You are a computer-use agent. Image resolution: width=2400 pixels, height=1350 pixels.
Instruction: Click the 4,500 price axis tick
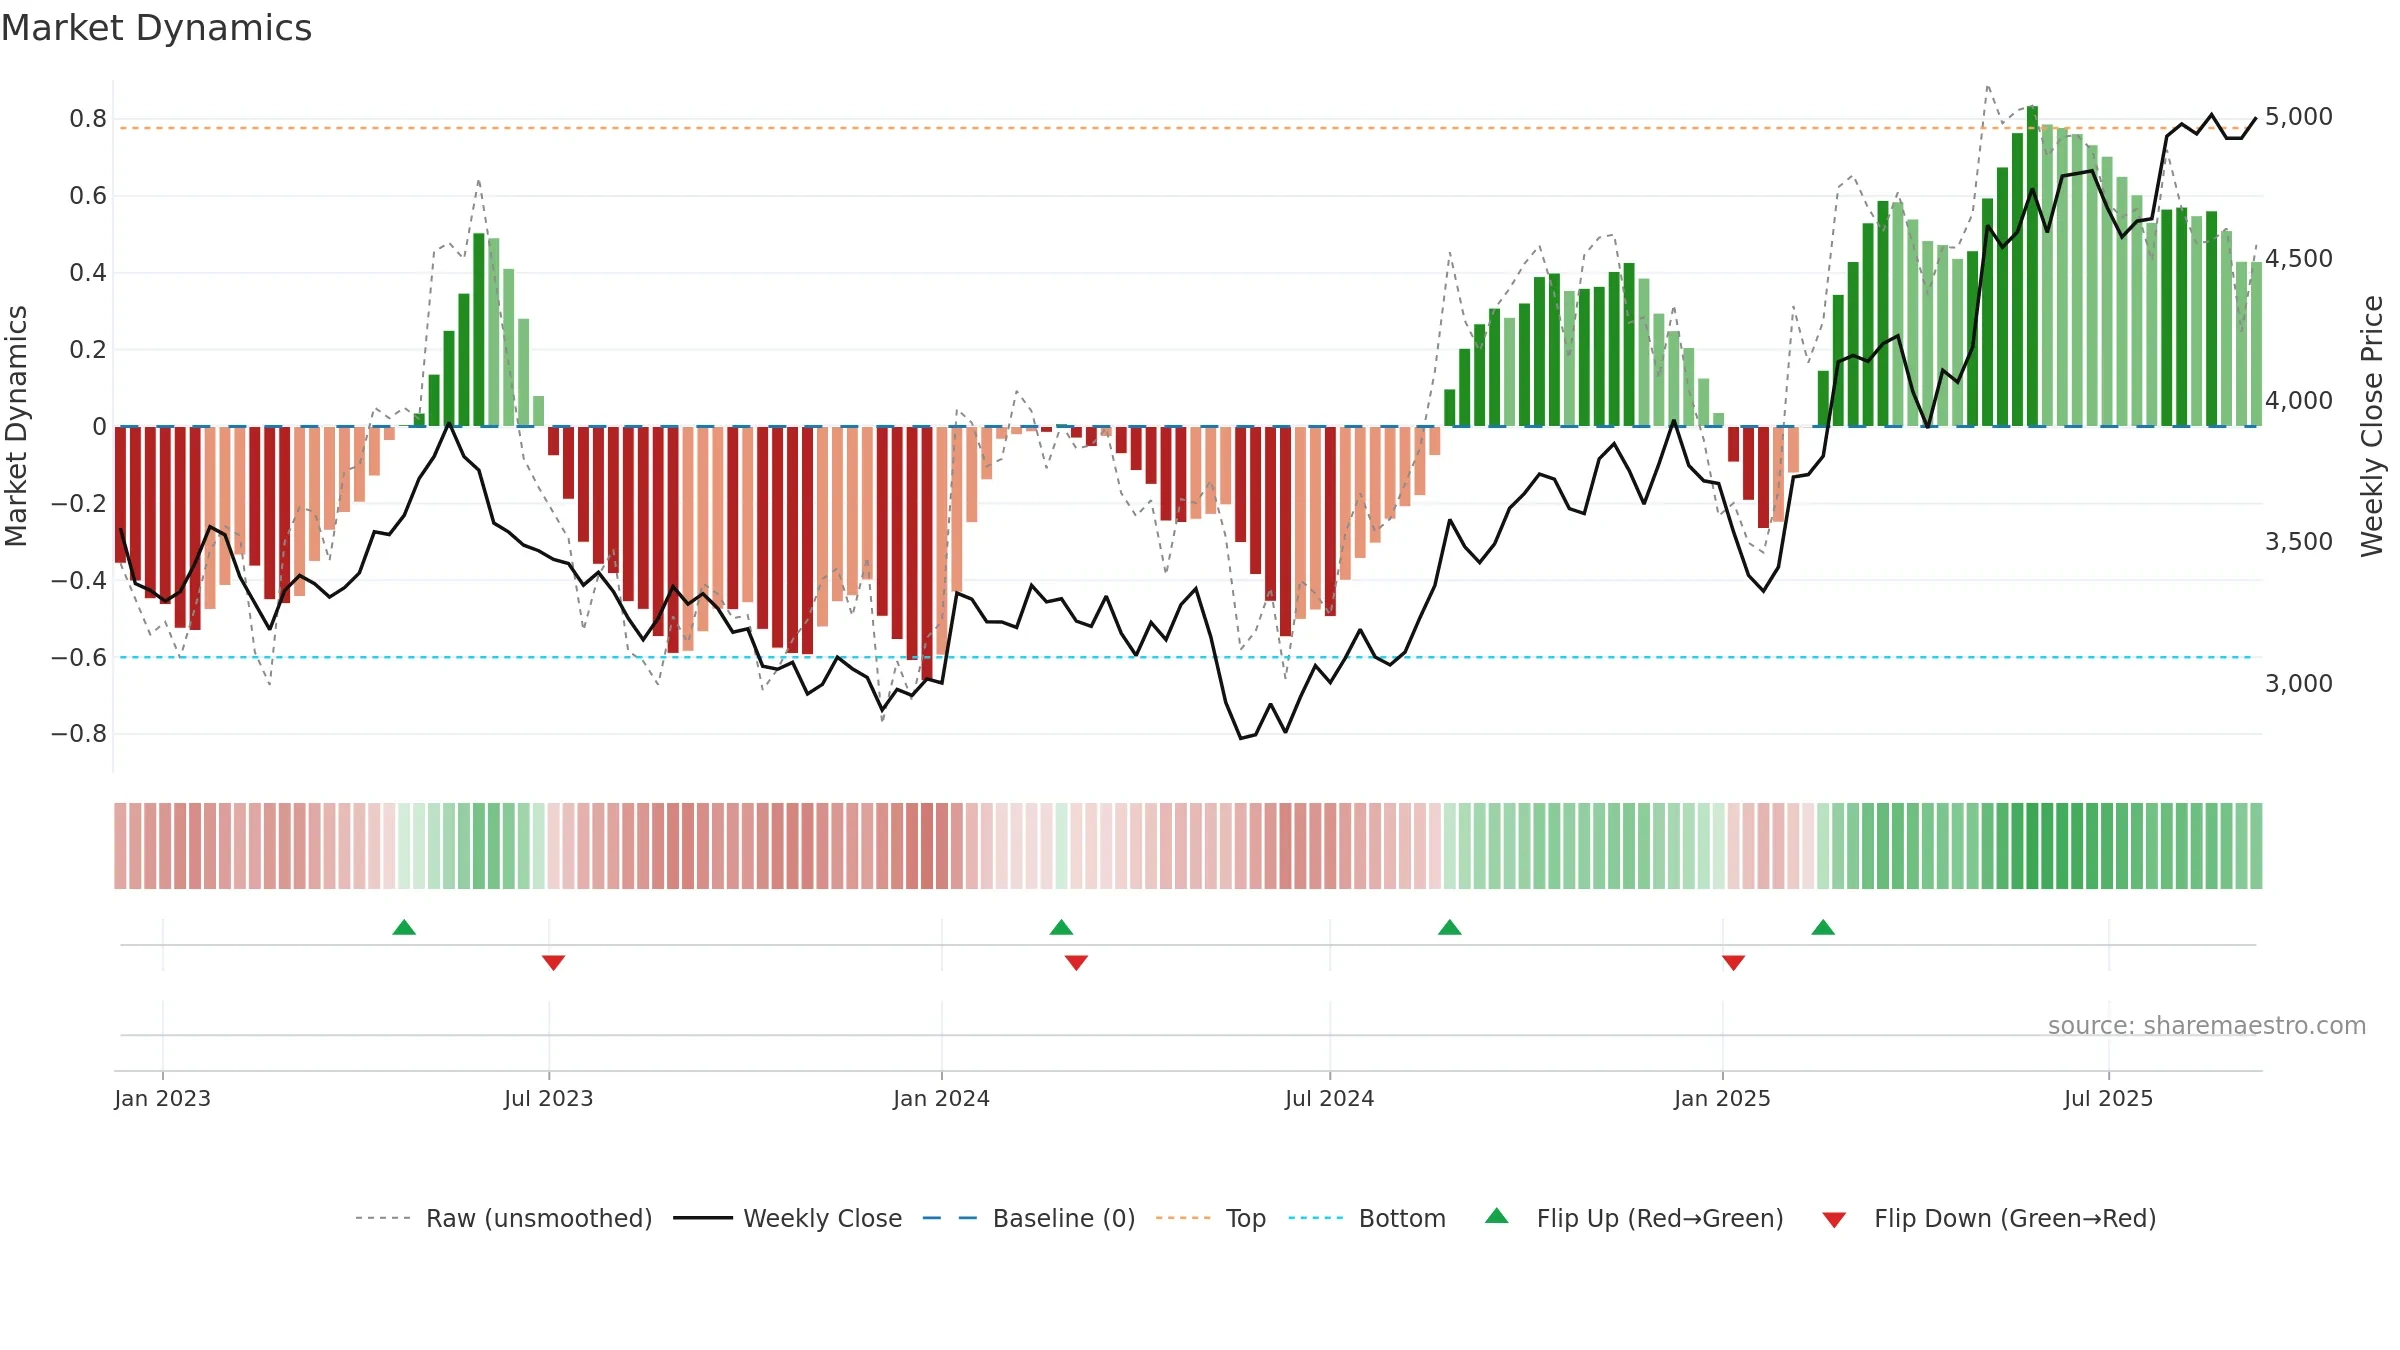coord(2299,259)
